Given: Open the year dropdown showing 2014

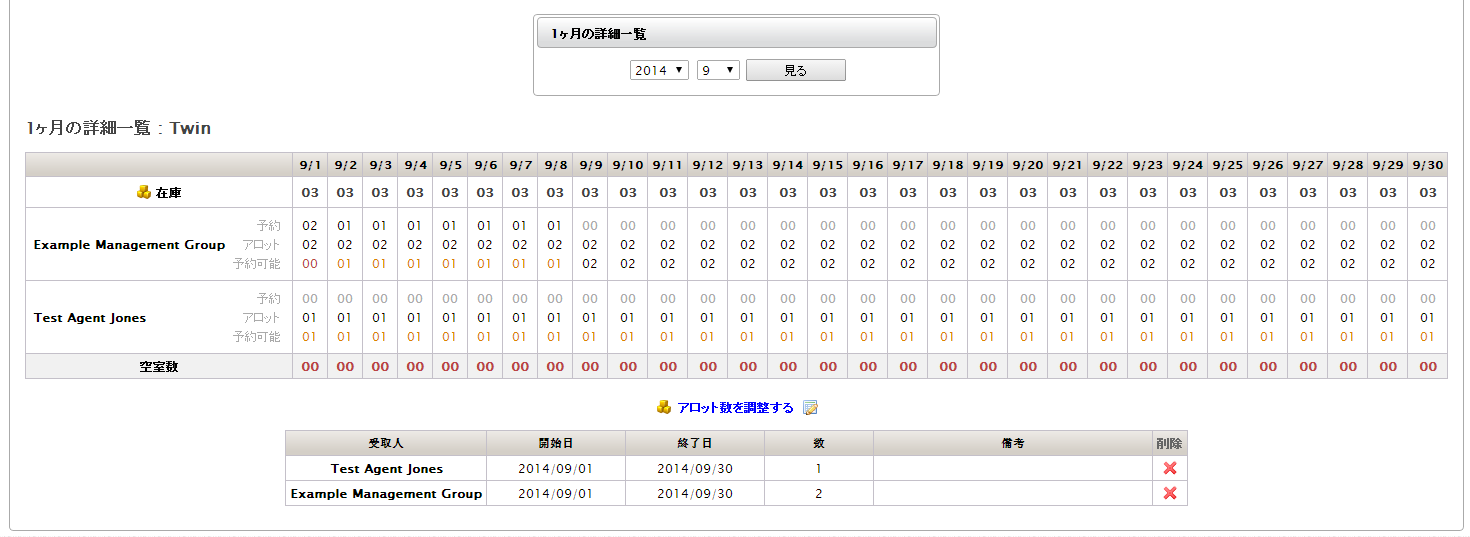Looking at the screenshot, I should pyautogui.click(x=659, y=70).
